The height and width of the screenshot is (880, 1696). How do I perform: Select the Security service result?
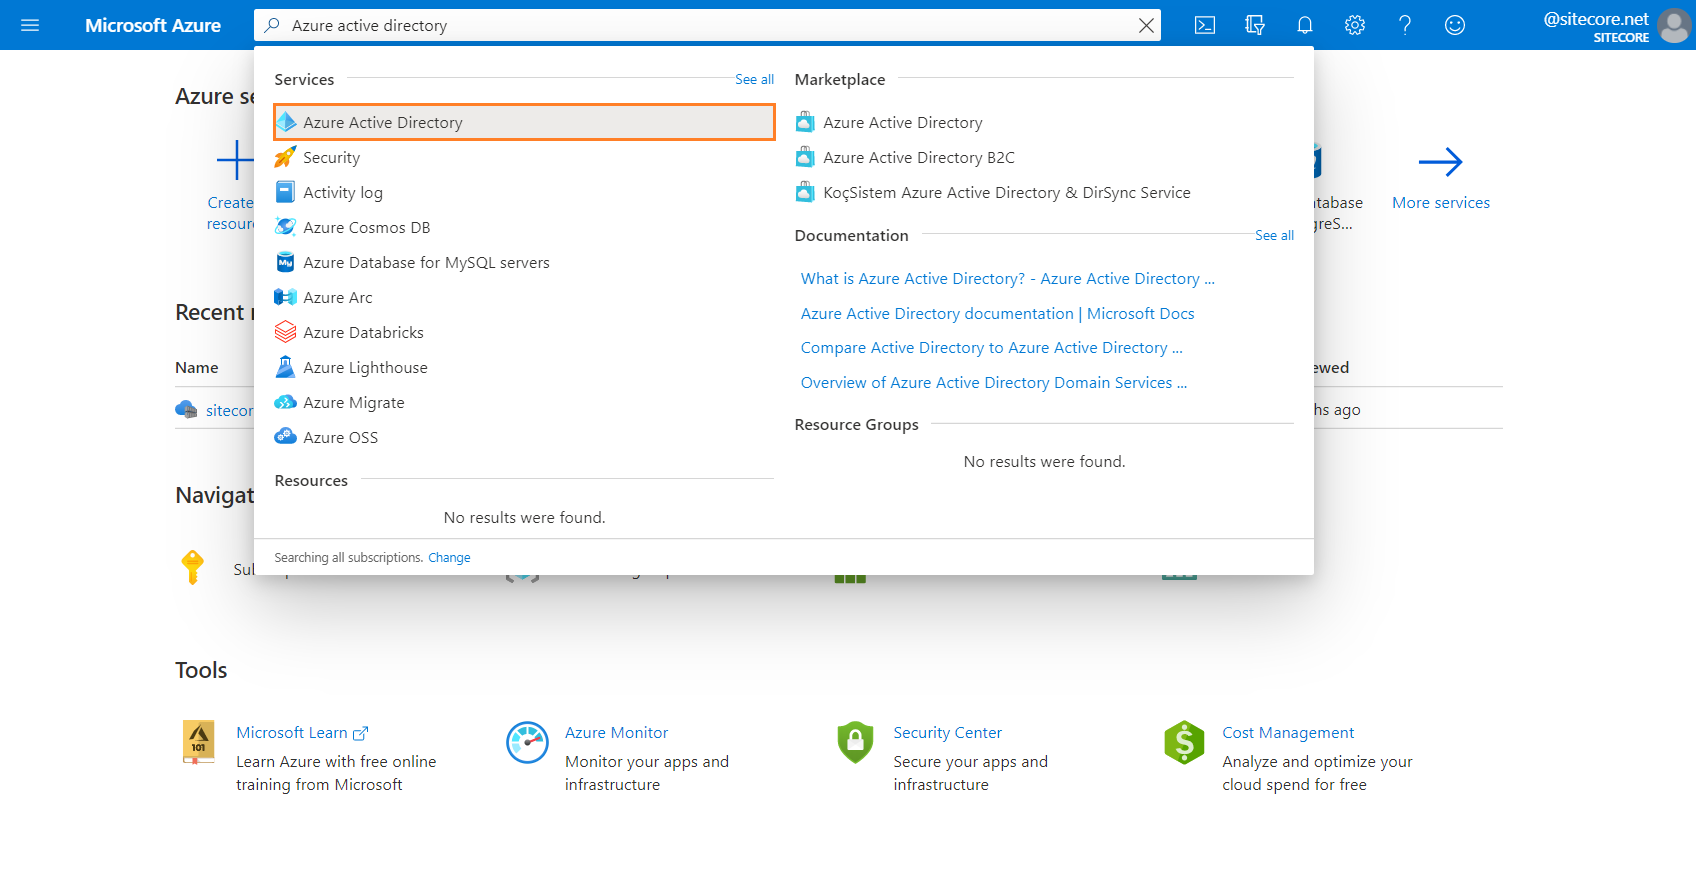pos(524,157)
